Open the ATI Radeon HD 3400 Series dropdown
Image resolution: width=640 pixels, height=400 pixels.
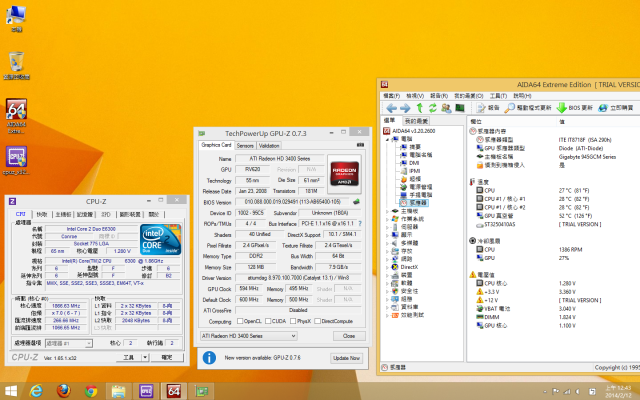pos(248,336)
